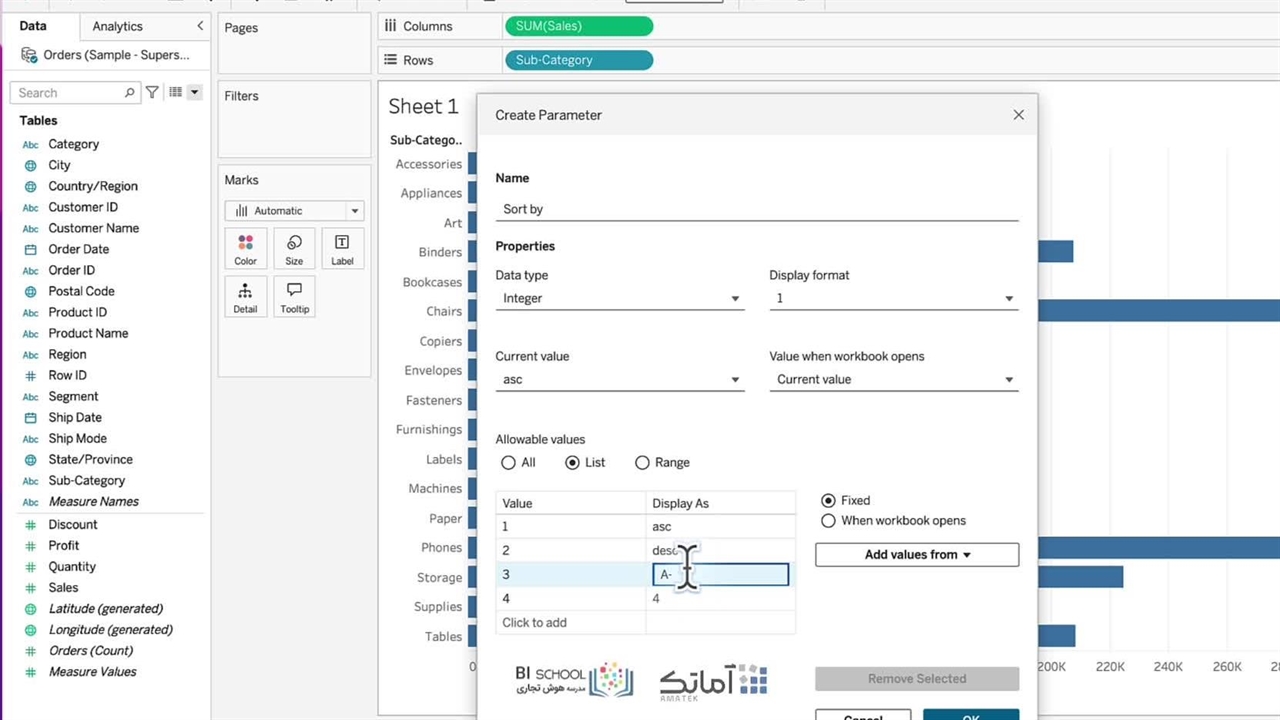Click the Add values from button
The height and width of the screenshot is (720, 1280).
tap(916, 555)
